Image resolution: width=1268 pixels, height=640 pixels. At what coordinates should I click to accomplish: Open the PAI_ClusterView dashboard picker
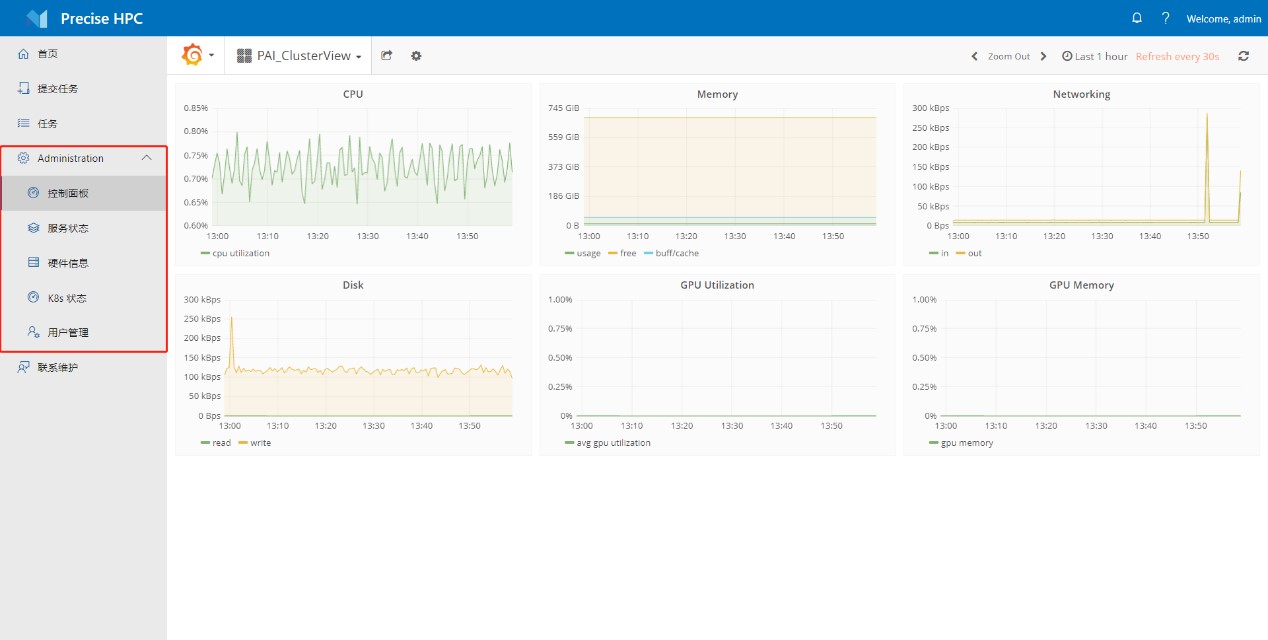click(299, 56)
